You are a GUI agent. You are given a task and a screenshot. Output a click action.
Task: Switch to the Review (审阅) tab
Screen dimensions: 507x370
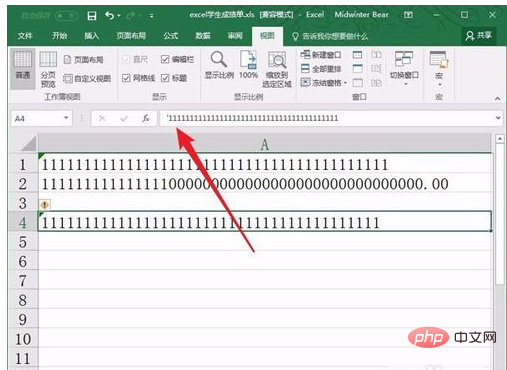235,36
